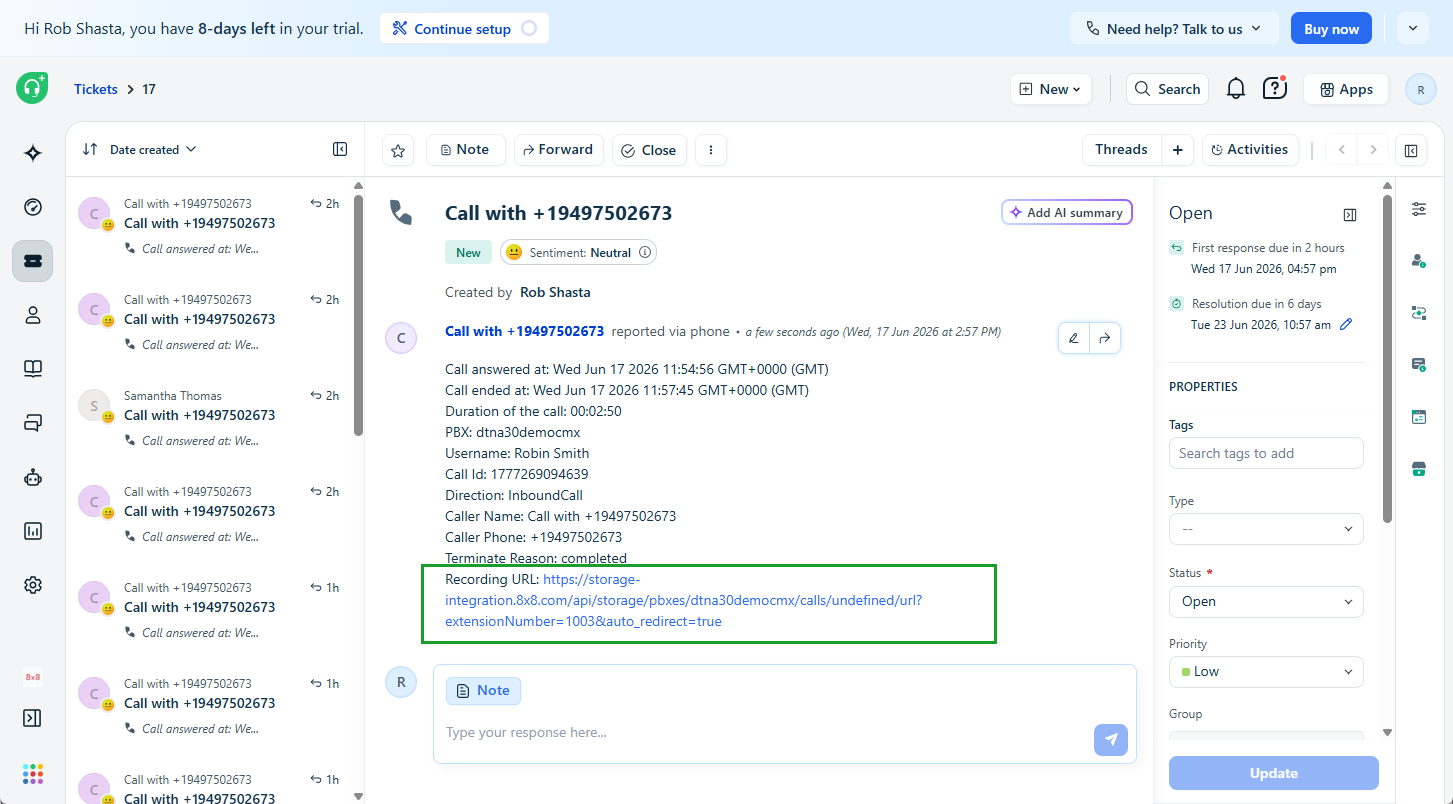Edit the resolution due date pencil icon
This screenshot has width=1453, height=804.
coord(1346,324)
